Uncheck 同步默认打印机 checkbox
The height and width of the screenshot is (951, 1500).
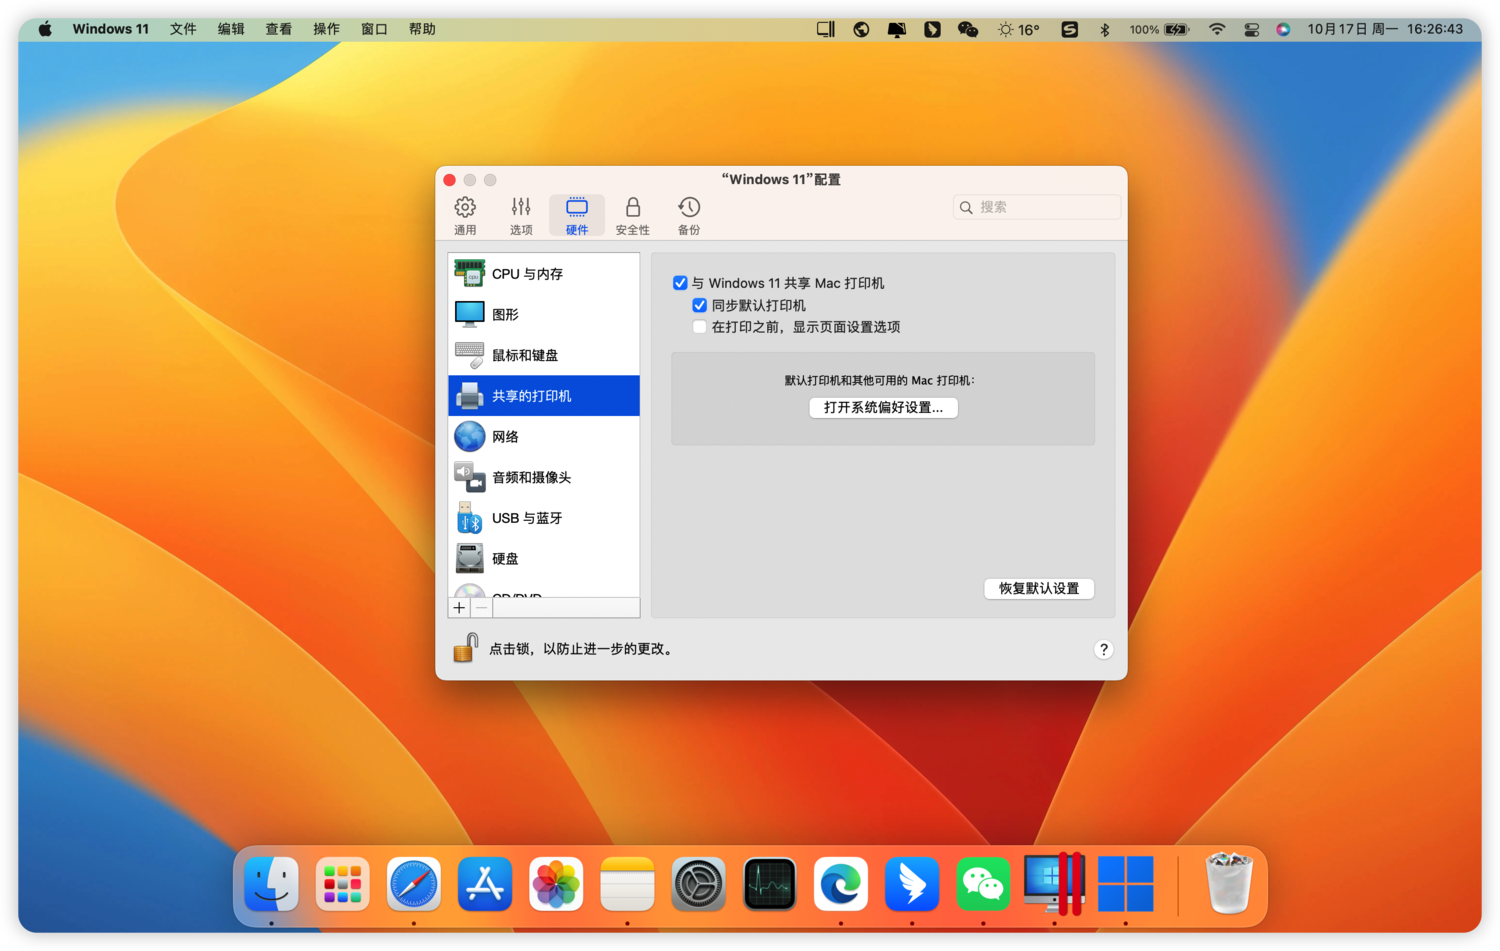699,305
